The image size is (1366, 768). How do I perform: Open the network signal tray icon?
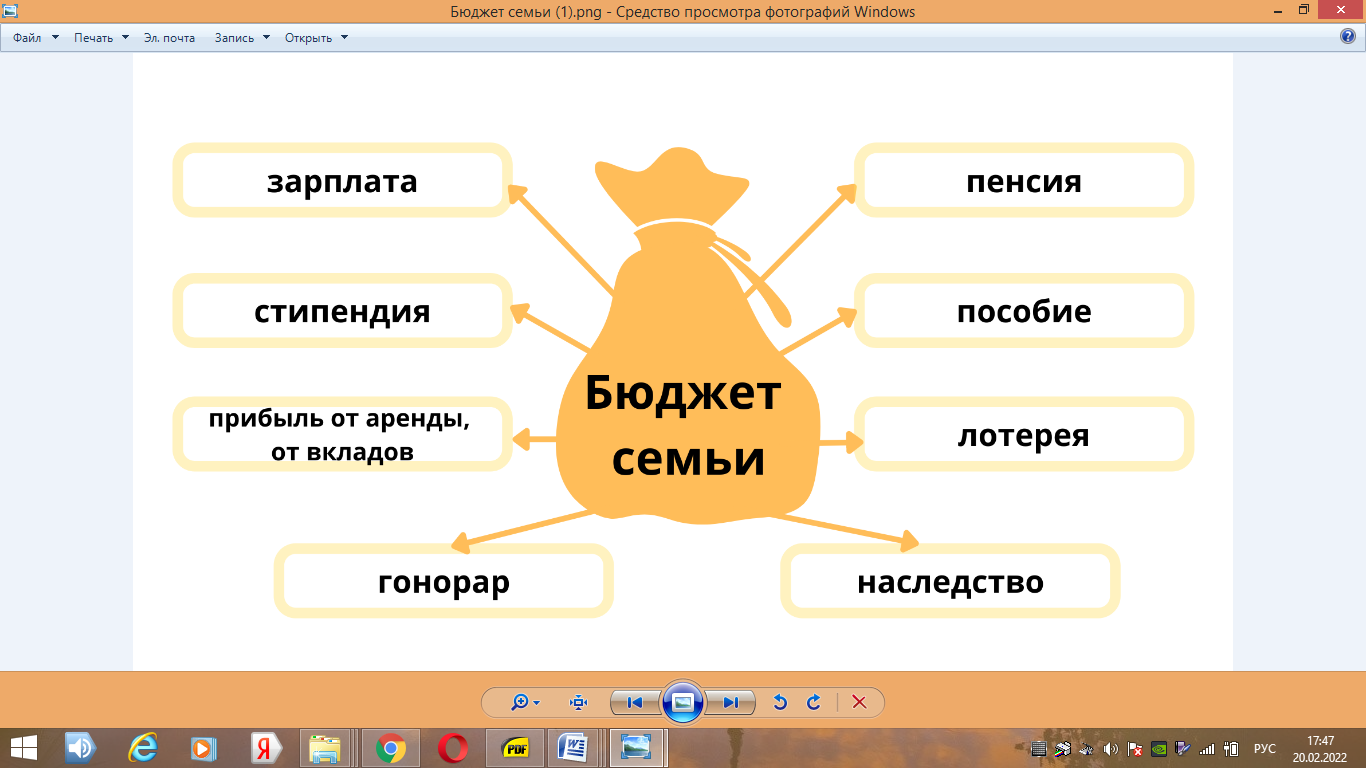point(1207,748)
